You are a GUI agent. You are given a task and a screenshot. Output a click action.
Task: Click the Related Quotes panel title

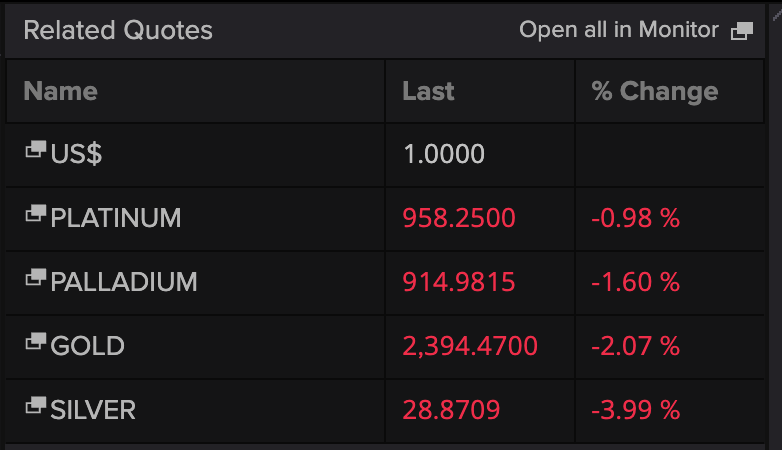(118, 30)
